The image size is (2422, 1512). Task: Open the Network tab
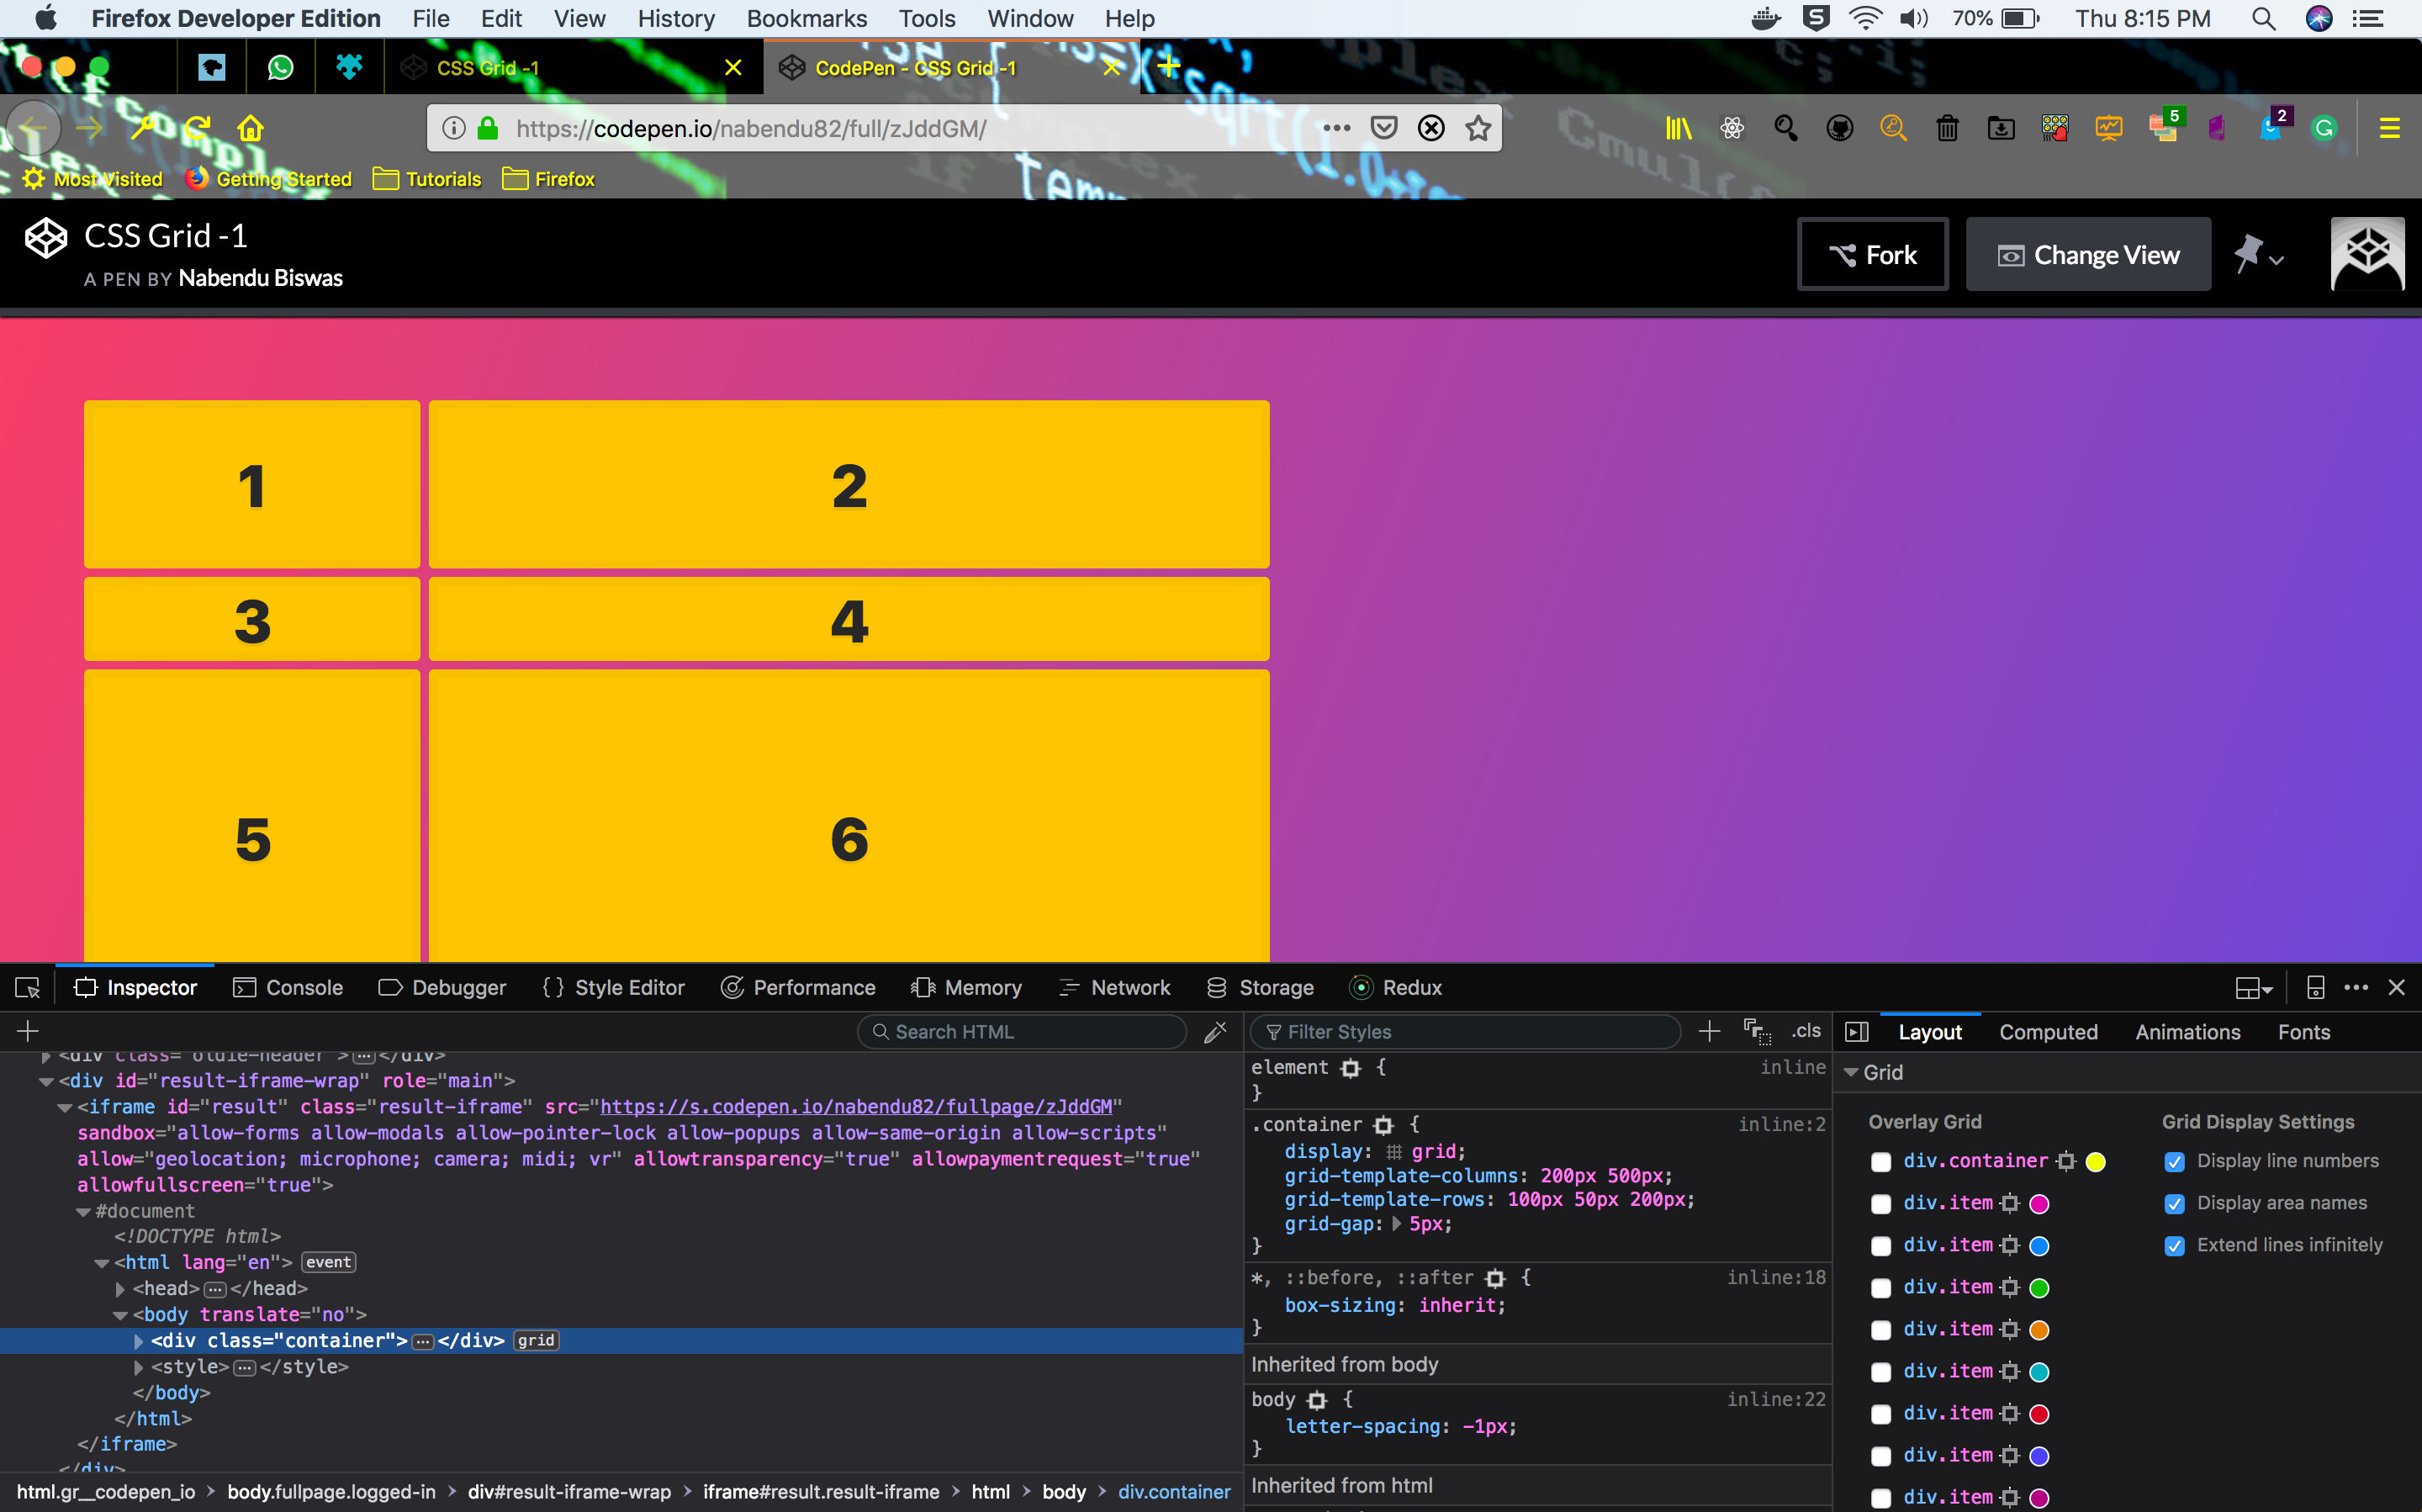[x=1114, y=988]
